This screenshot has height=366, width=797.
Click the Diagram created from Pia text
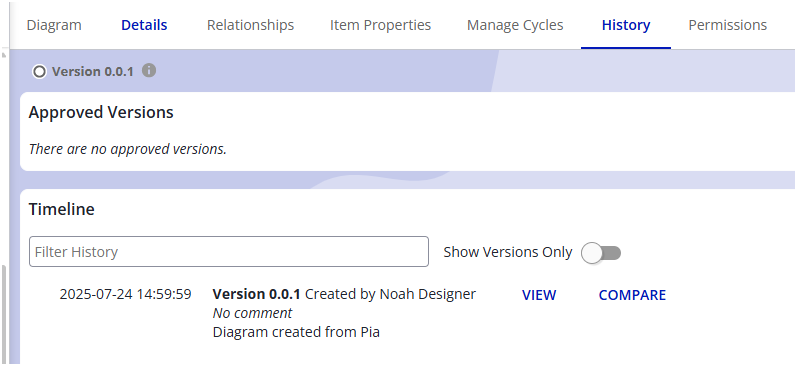tap(296, 332)
